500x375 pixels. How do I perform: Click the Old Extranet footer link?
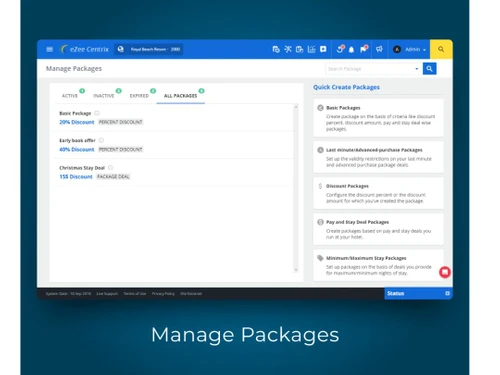point(191,294)
